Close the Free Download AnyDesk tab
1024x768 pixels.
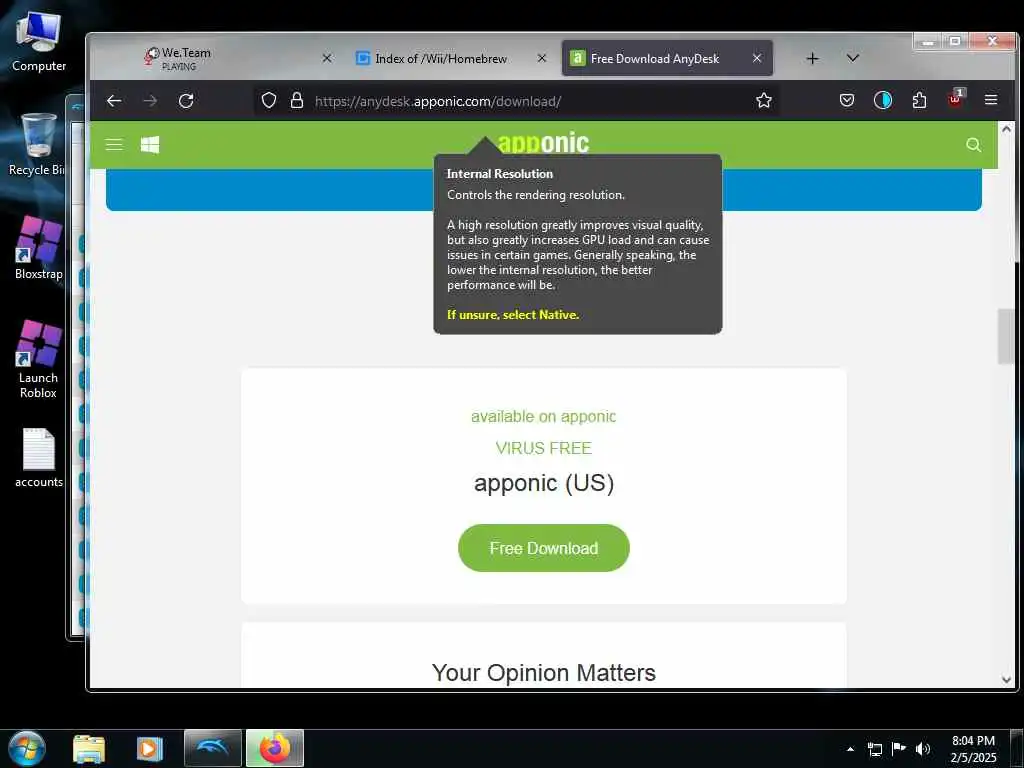tap(757, 58)
